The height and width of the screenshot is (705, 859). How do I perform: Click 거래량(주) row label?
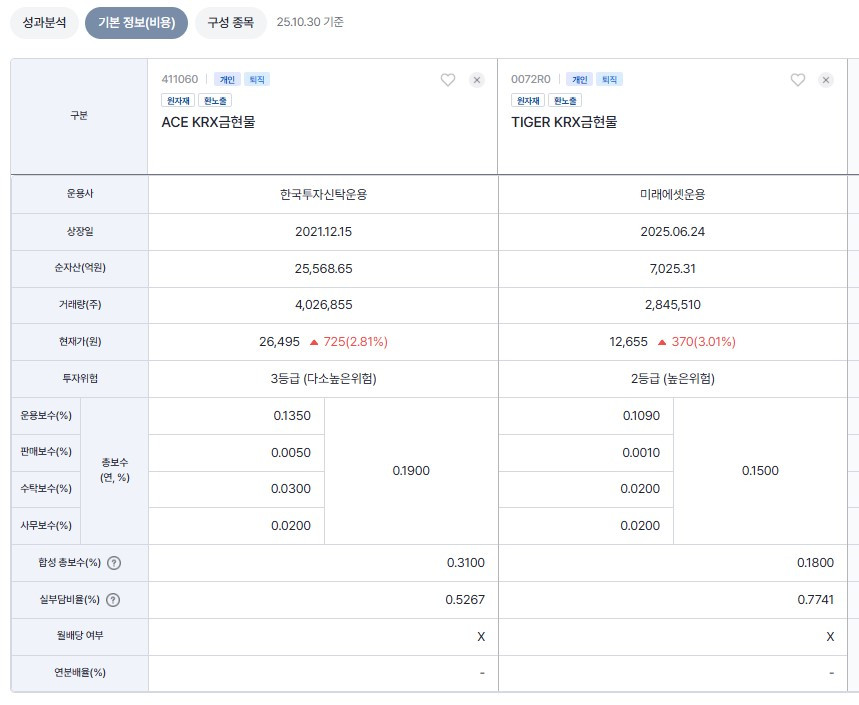point(80,305)
